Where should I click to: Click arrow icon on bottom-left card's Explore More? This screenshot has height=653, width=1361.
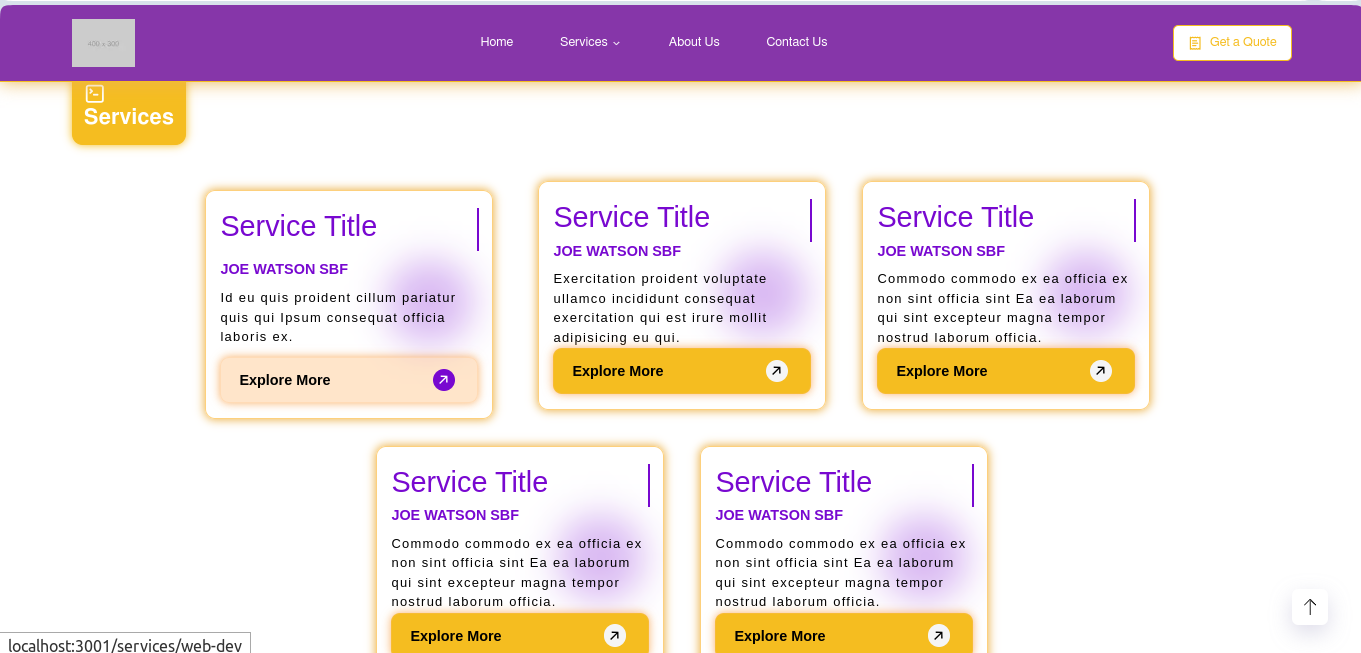[615, 636]
